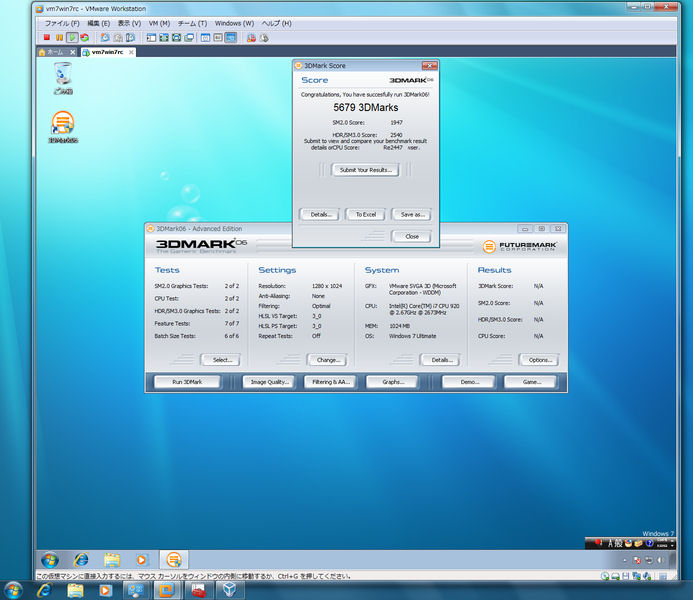Show the summary view toolbar icon

tap(206, 38)
